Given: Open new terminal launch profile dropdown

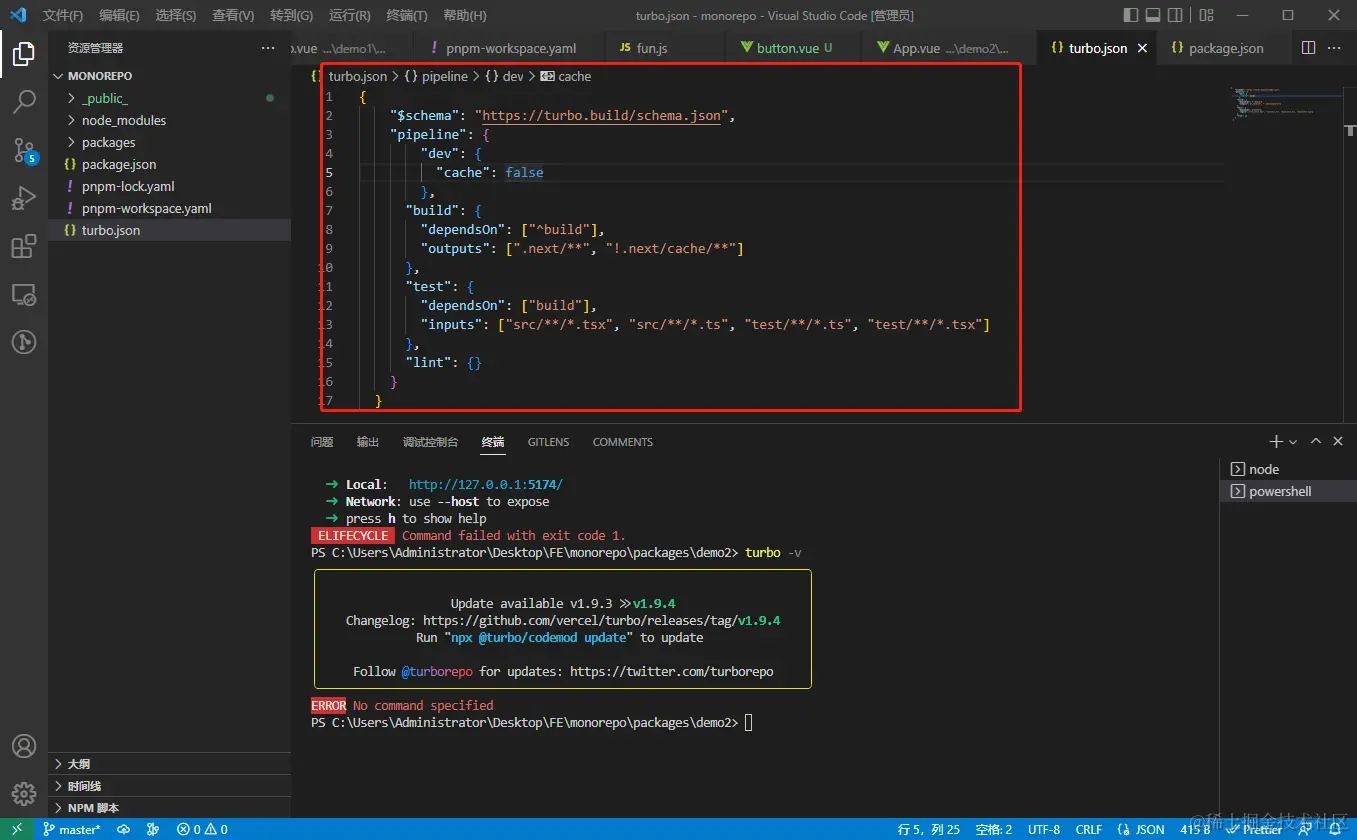Looking at the screenshot, I should point(1293,442).
